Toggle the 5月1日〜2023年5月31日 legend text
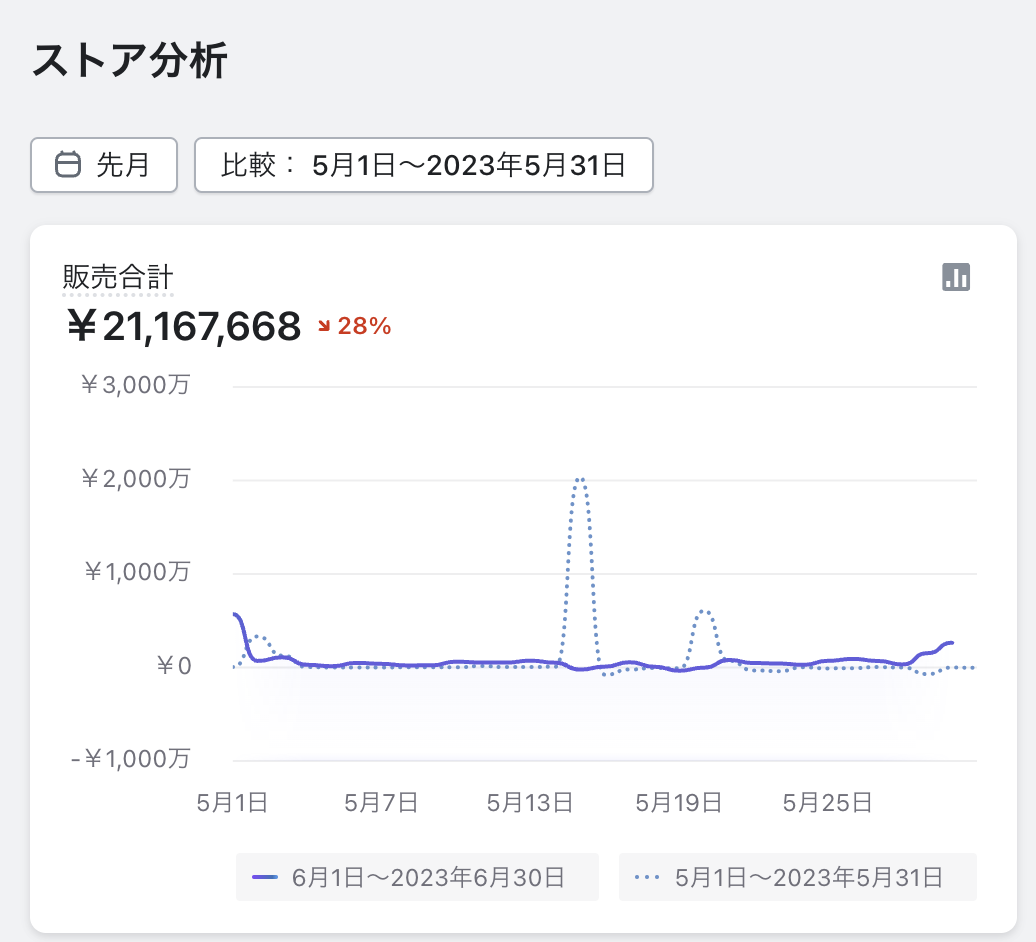Screen dimensions: 1036x942 (809, 877)
